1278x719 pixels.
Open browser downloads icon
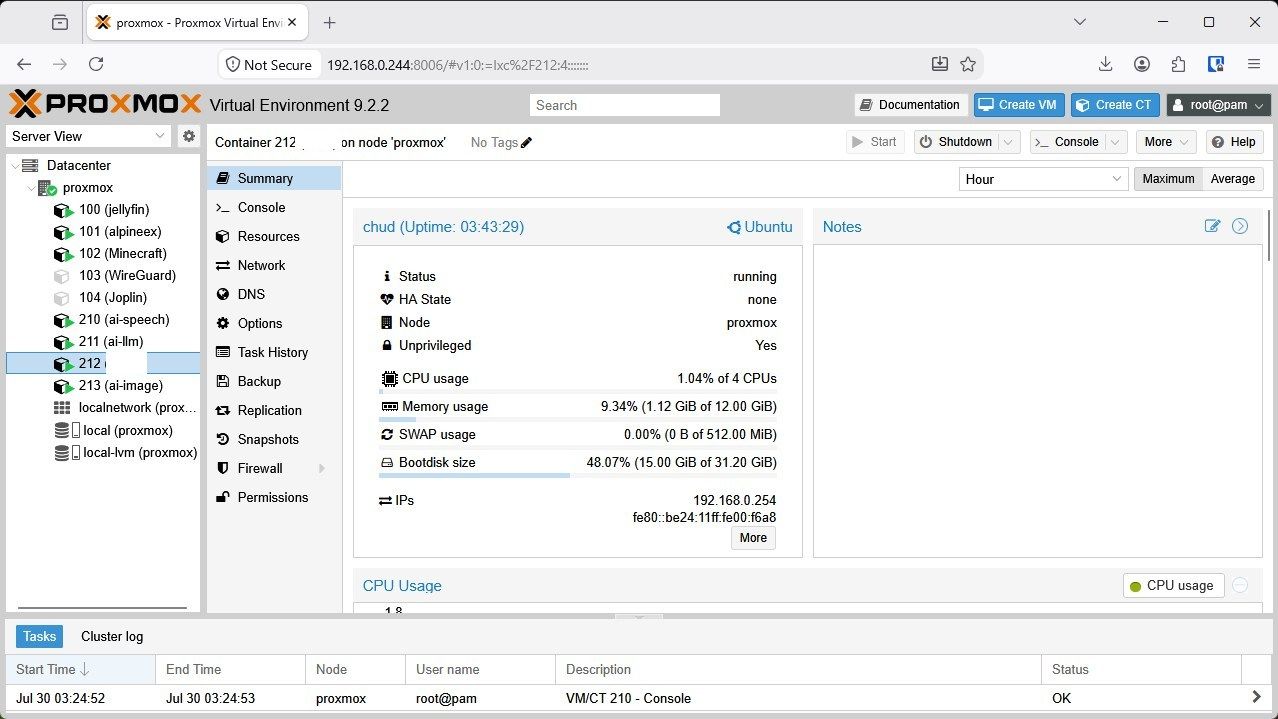click(x=1105, y=64)
